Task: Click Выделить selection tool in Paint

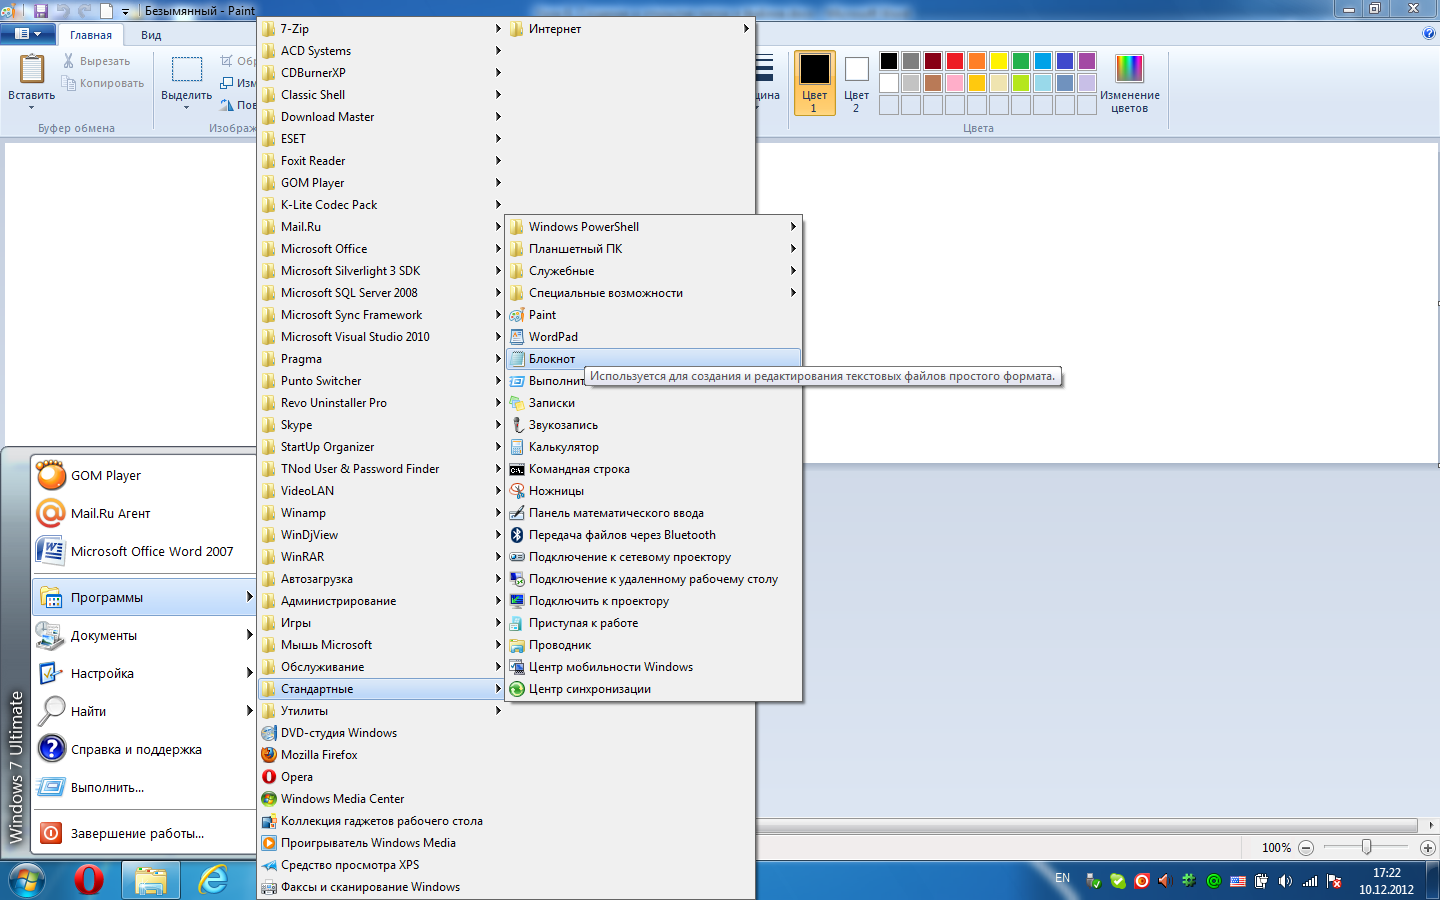Action: (x=187, y=80)
